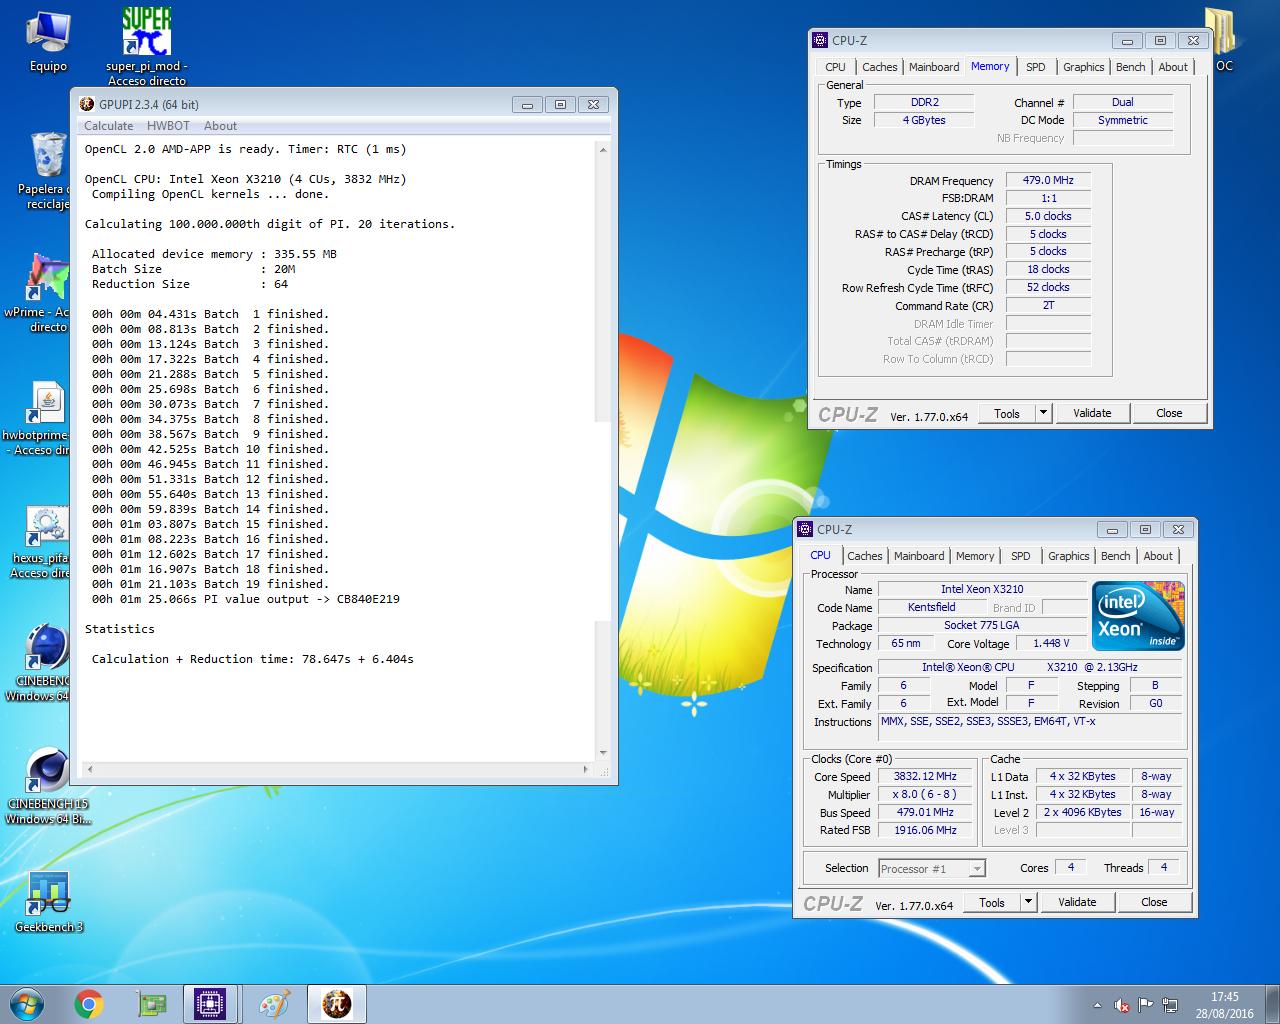Click Close button in lower CPU-Z

[1154, 902]
